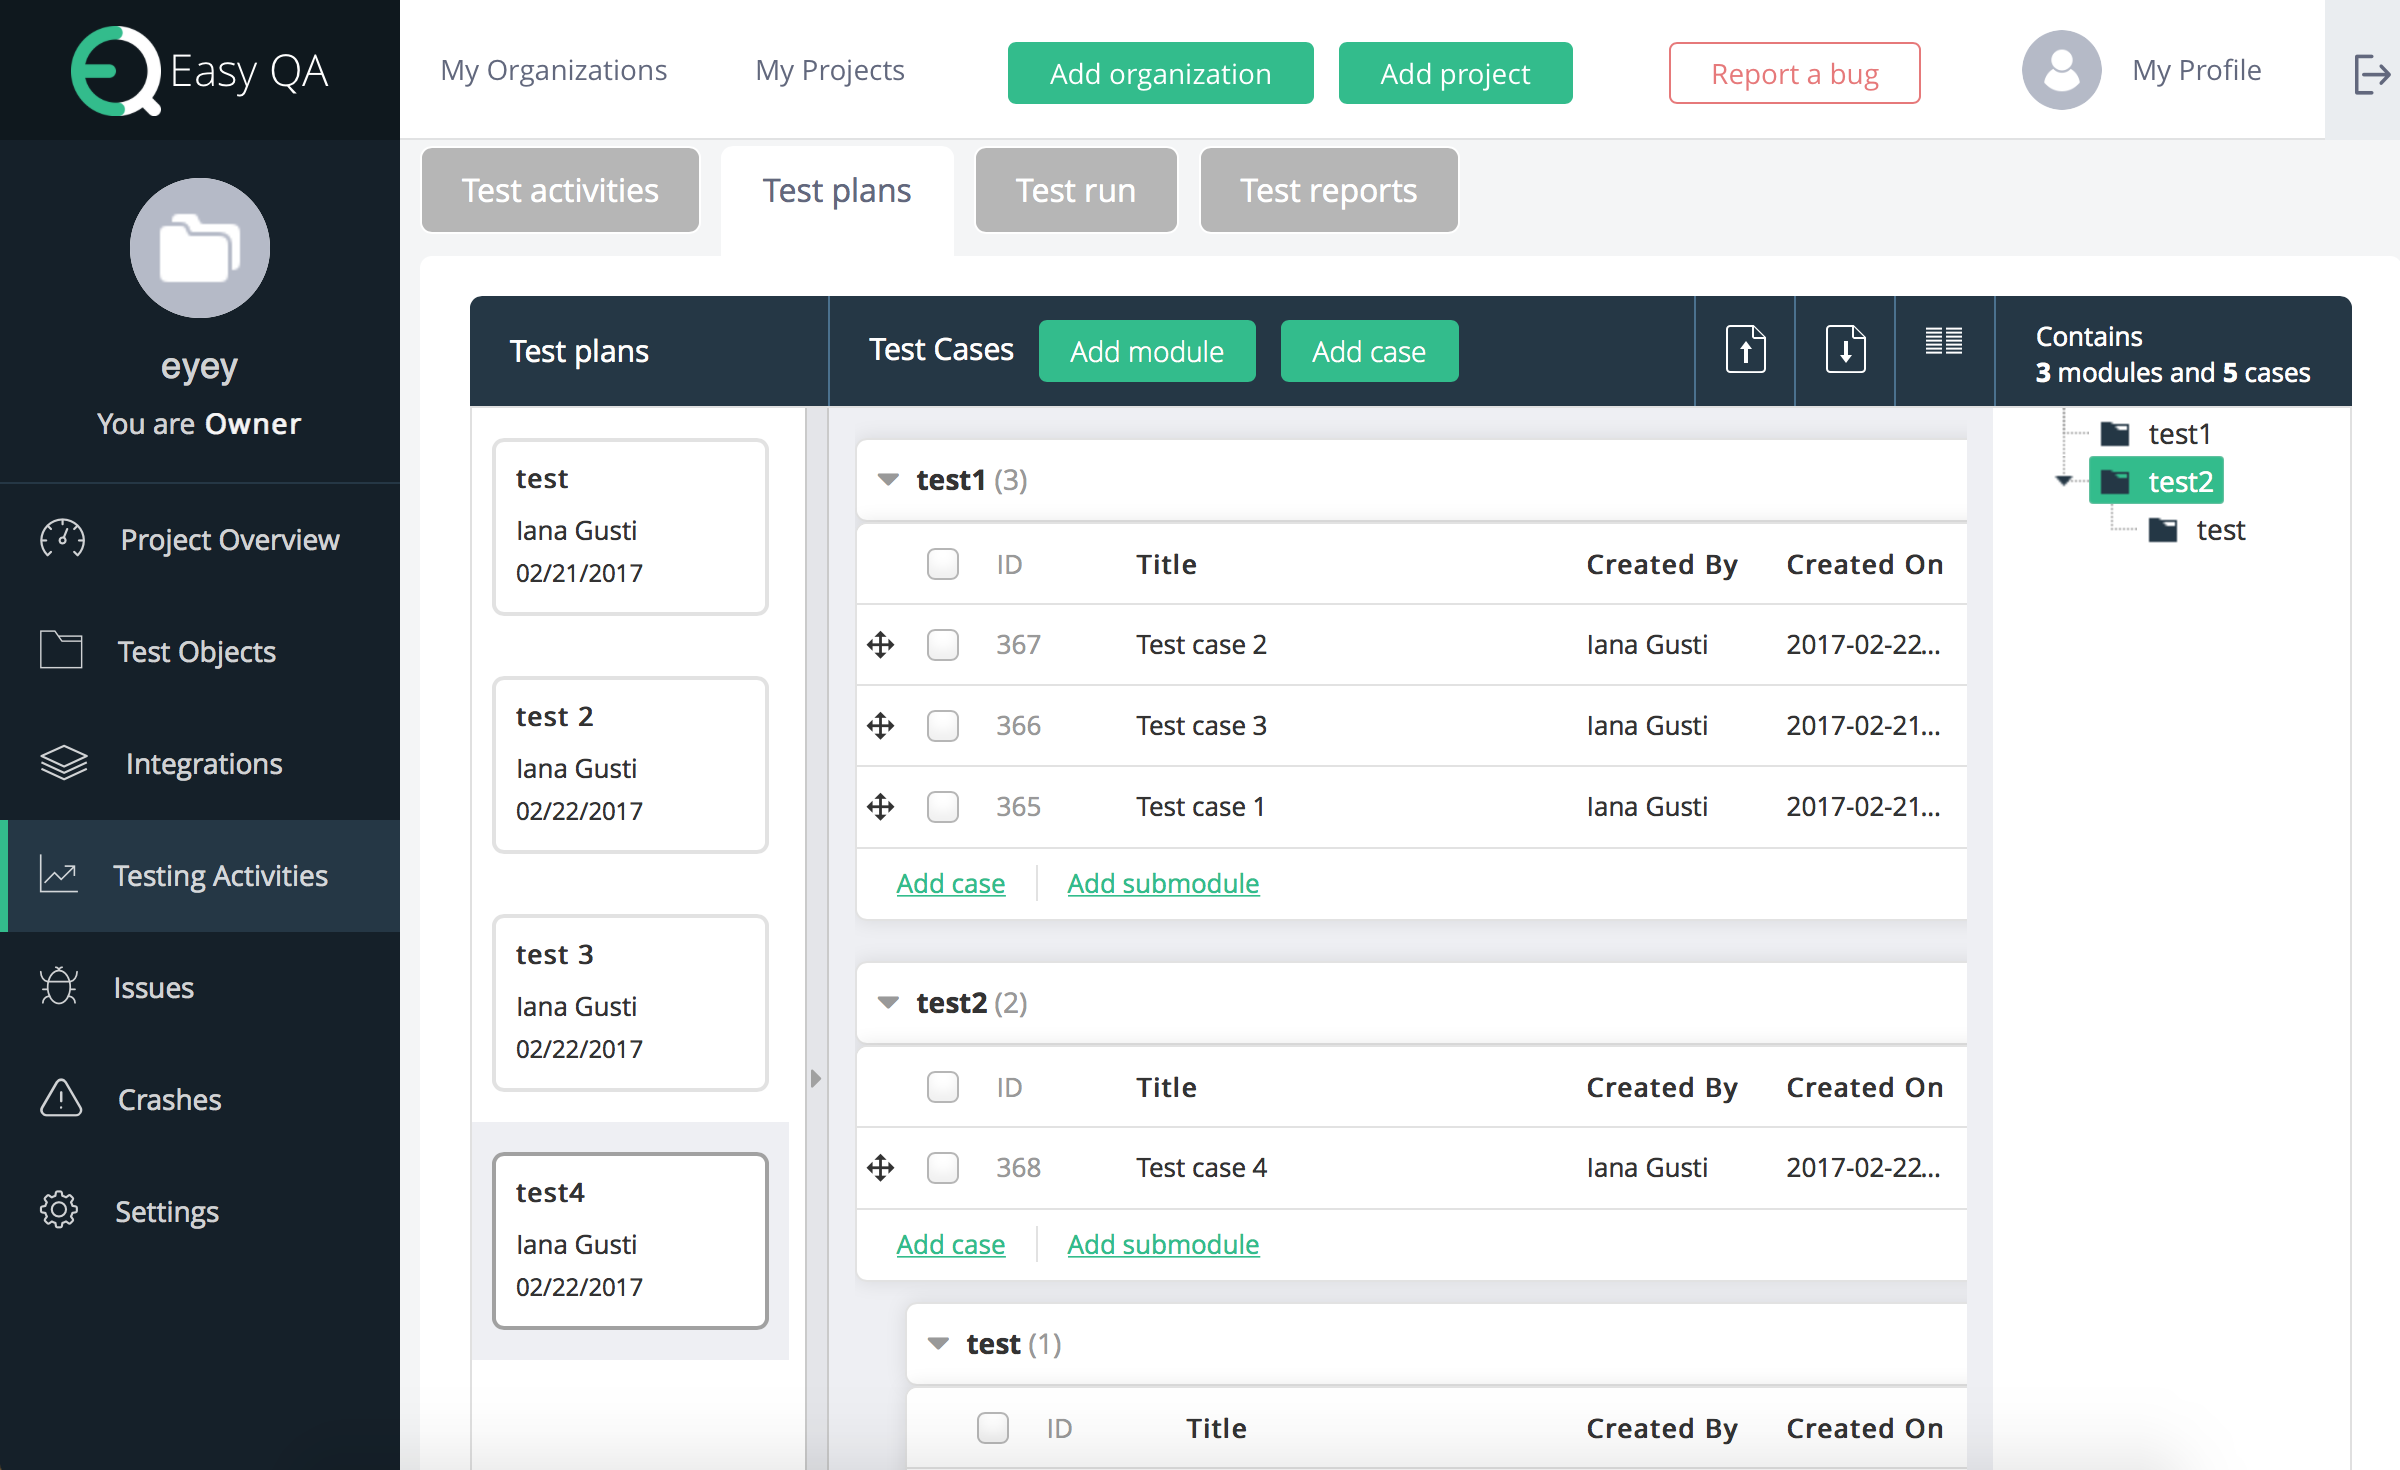This screenshot has width=2400, height=1470.
Task: Select the Test Objects sidebar icon
Action: tap(60, 651)
